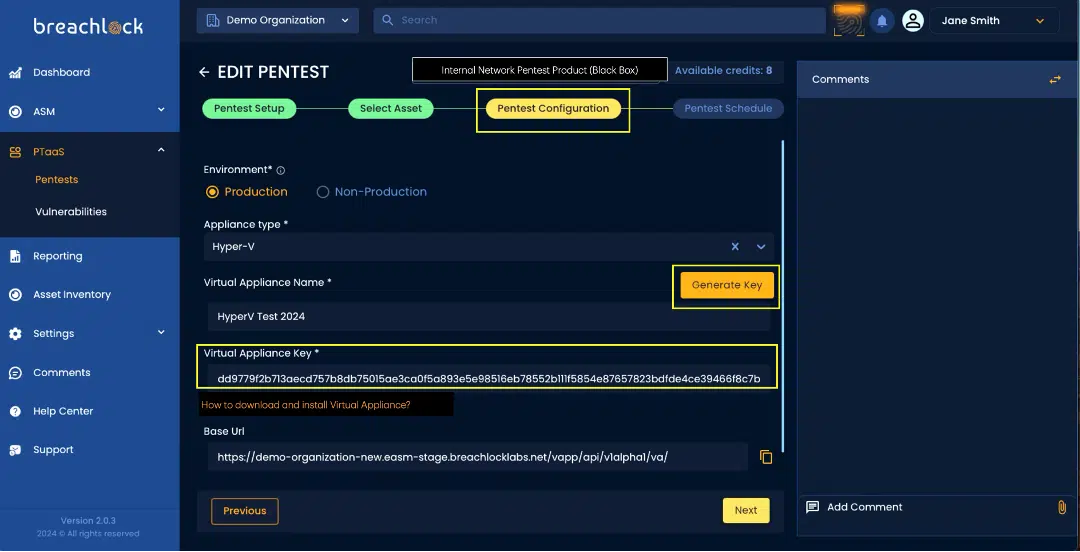Click the search magnifier icon
This screenshot has height=552, width=1080.
(x=388, y=20)
